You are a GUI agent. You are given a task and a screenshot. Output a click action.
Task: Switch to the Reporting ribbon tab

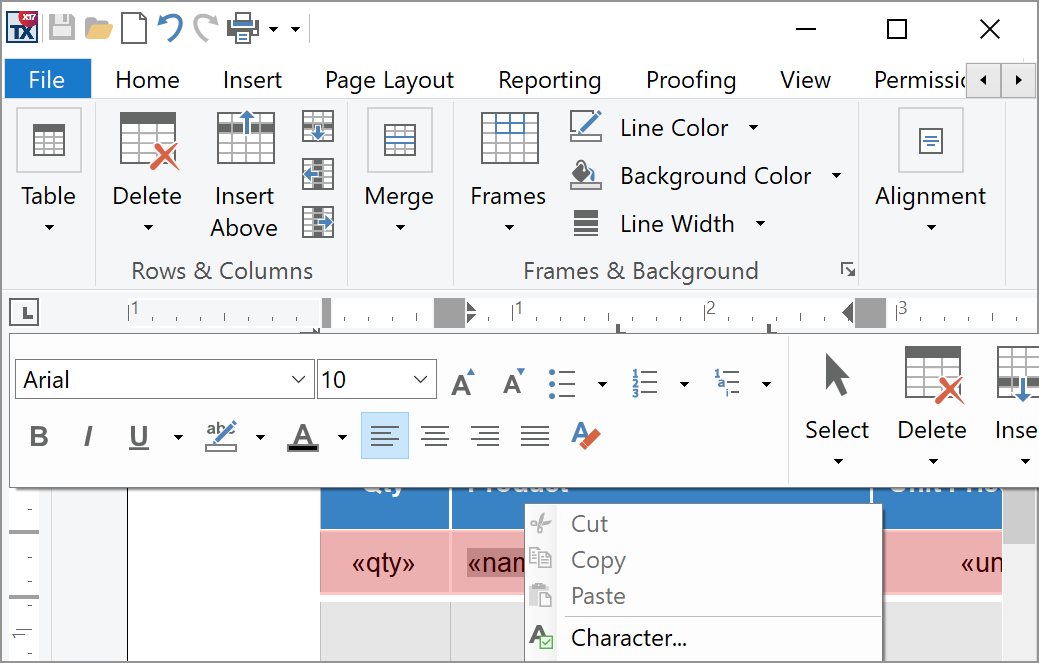(x=549, y=79)
